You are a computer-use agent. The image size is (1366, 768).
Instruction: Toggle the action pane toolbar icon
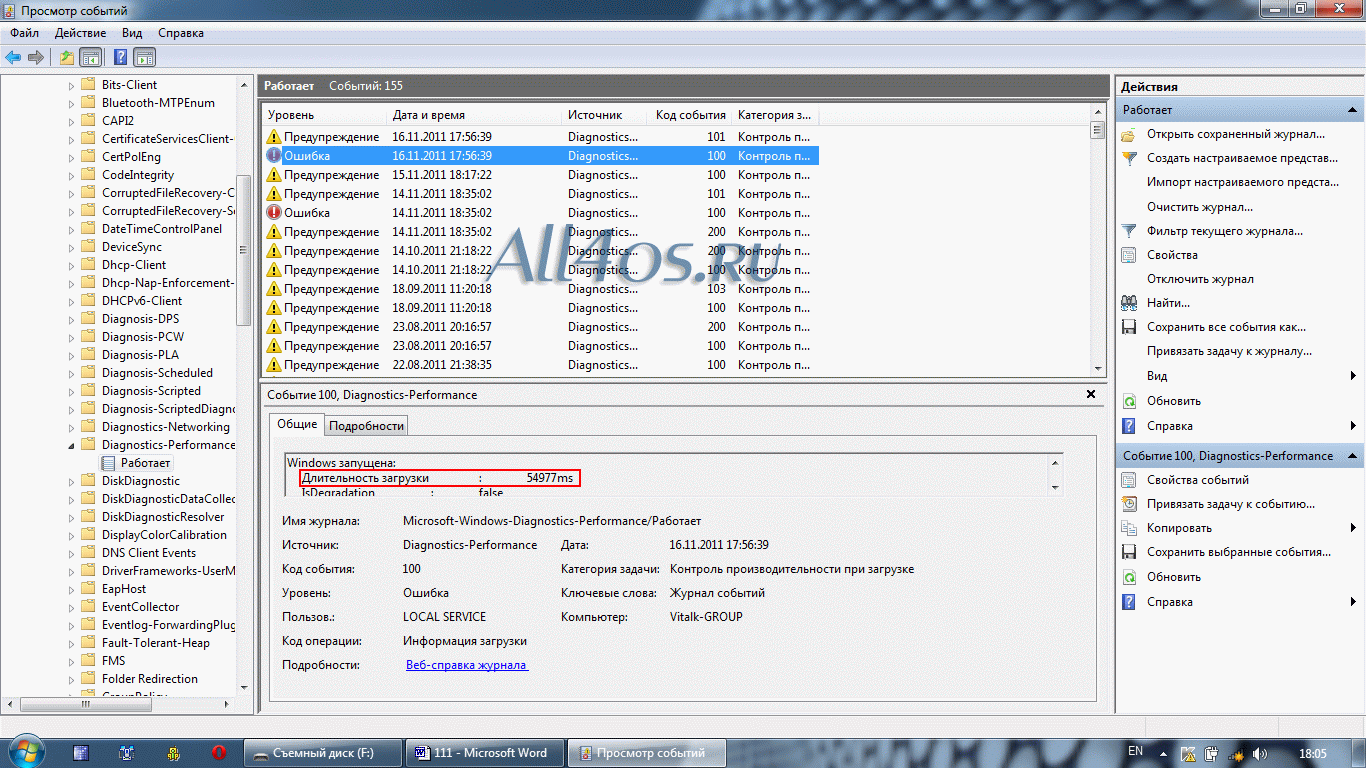pos(145,57)
